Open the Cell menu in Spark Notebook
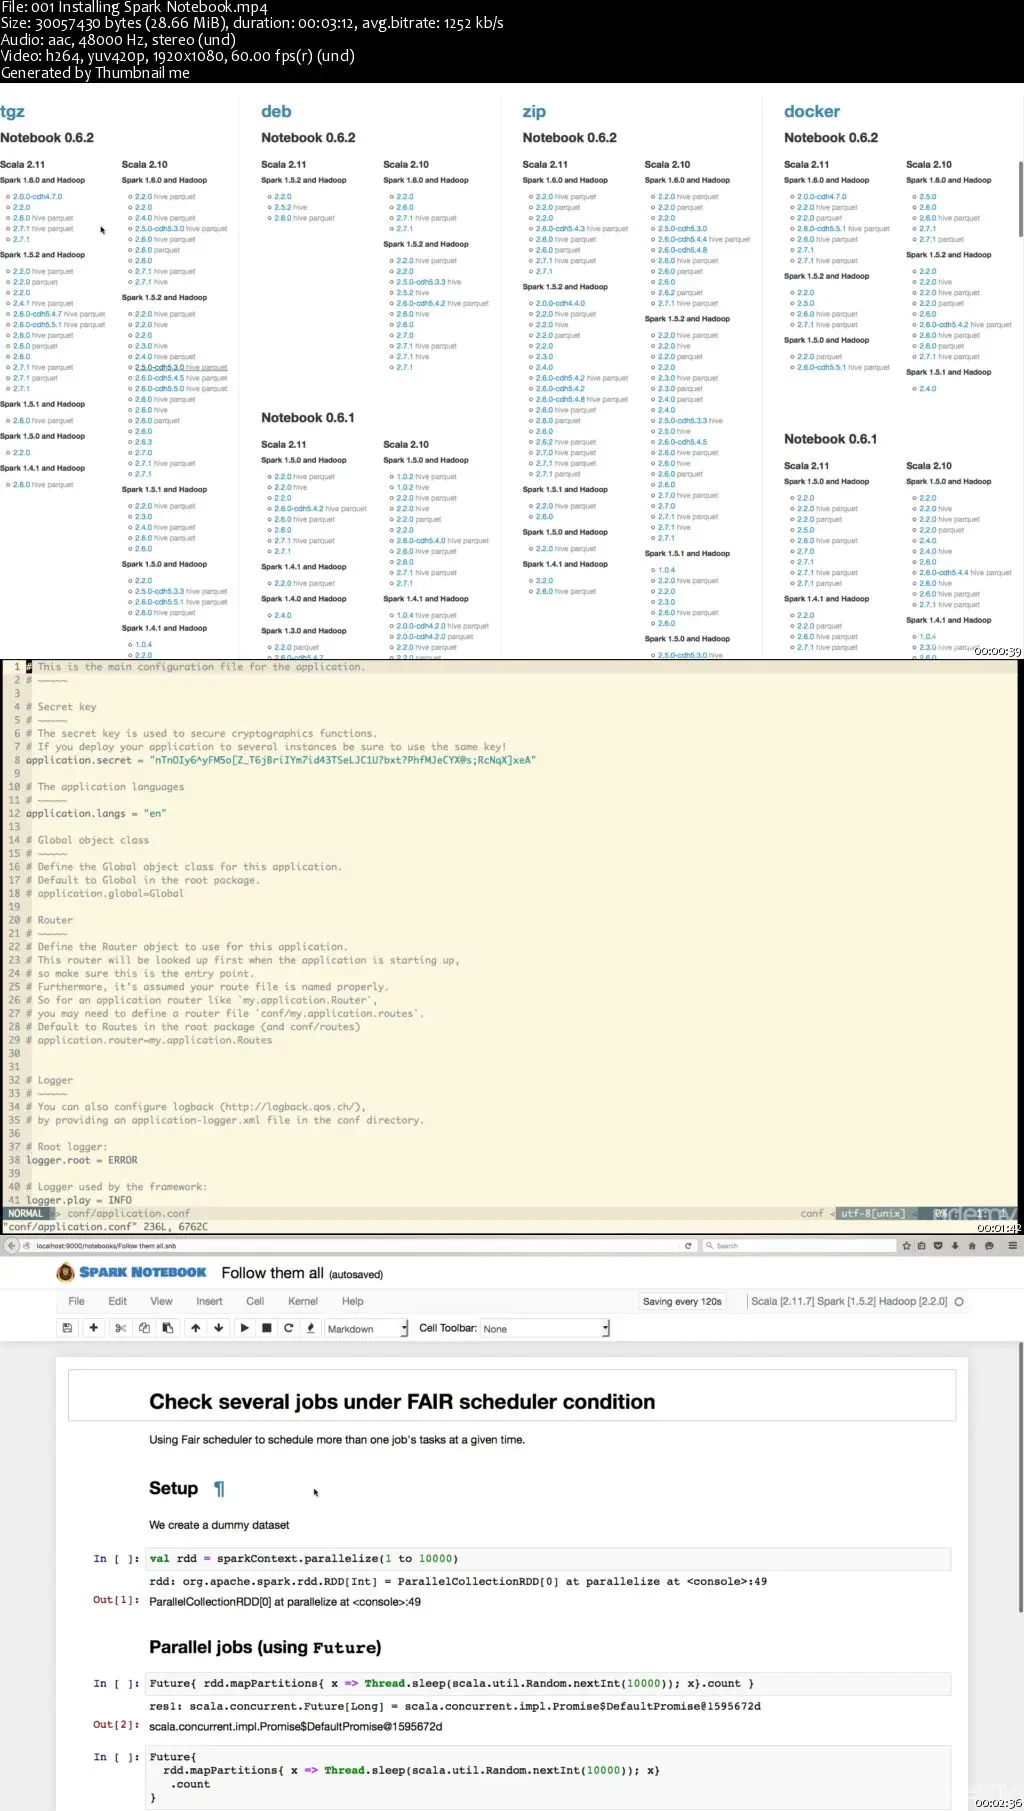The image size is (1024, 1811). (x=255, y=1302)
